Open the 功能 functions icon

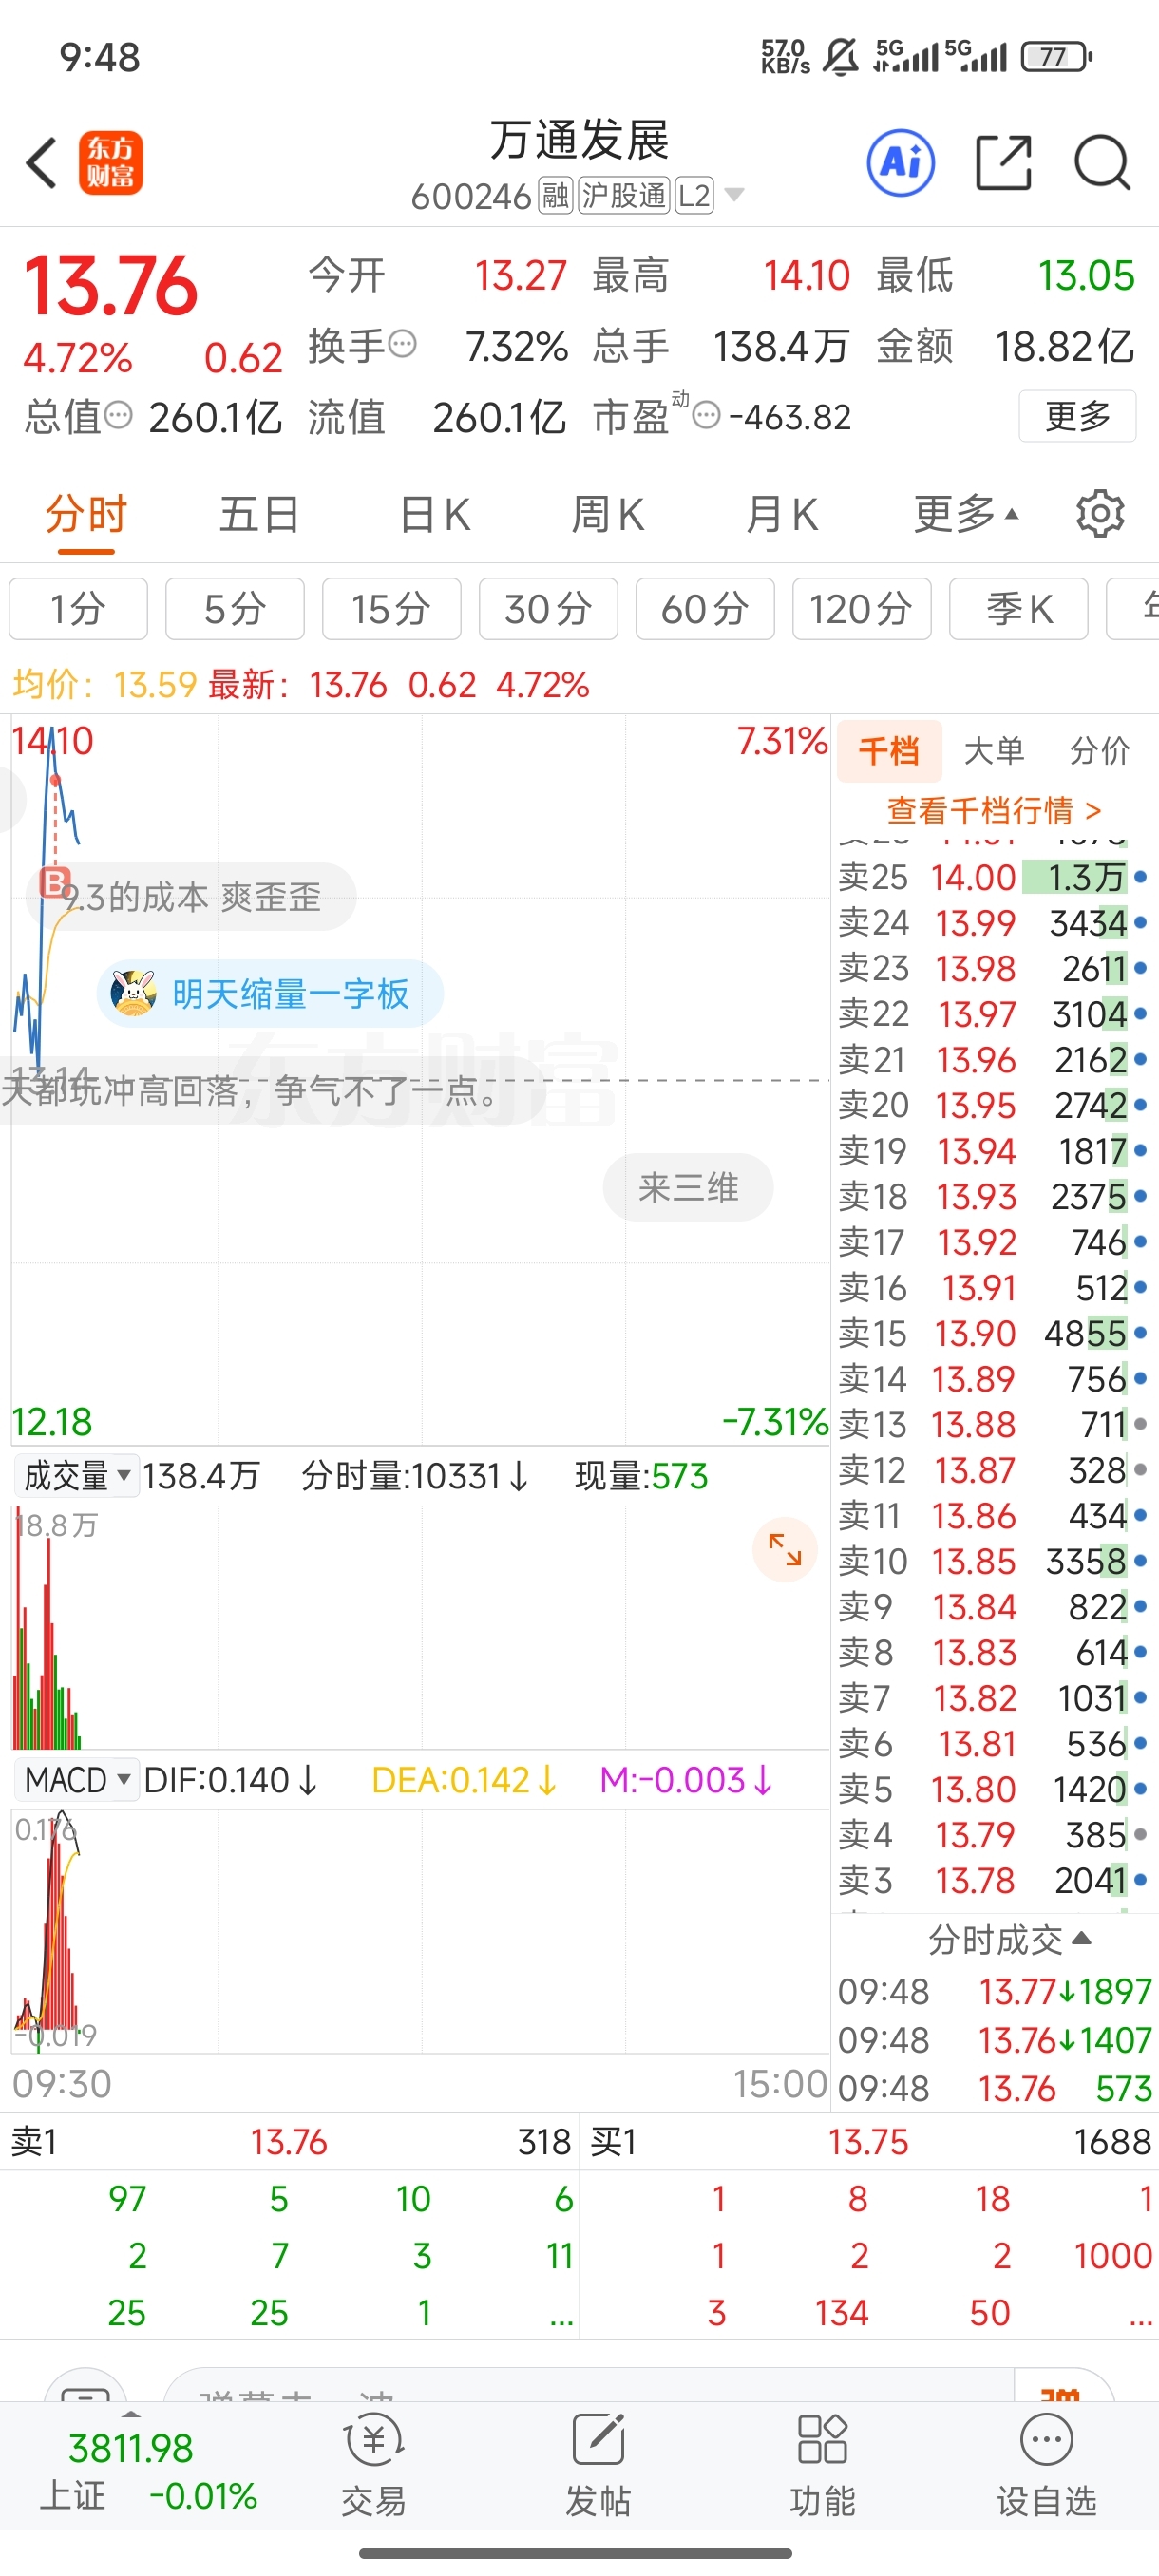tap(822, 2465)
